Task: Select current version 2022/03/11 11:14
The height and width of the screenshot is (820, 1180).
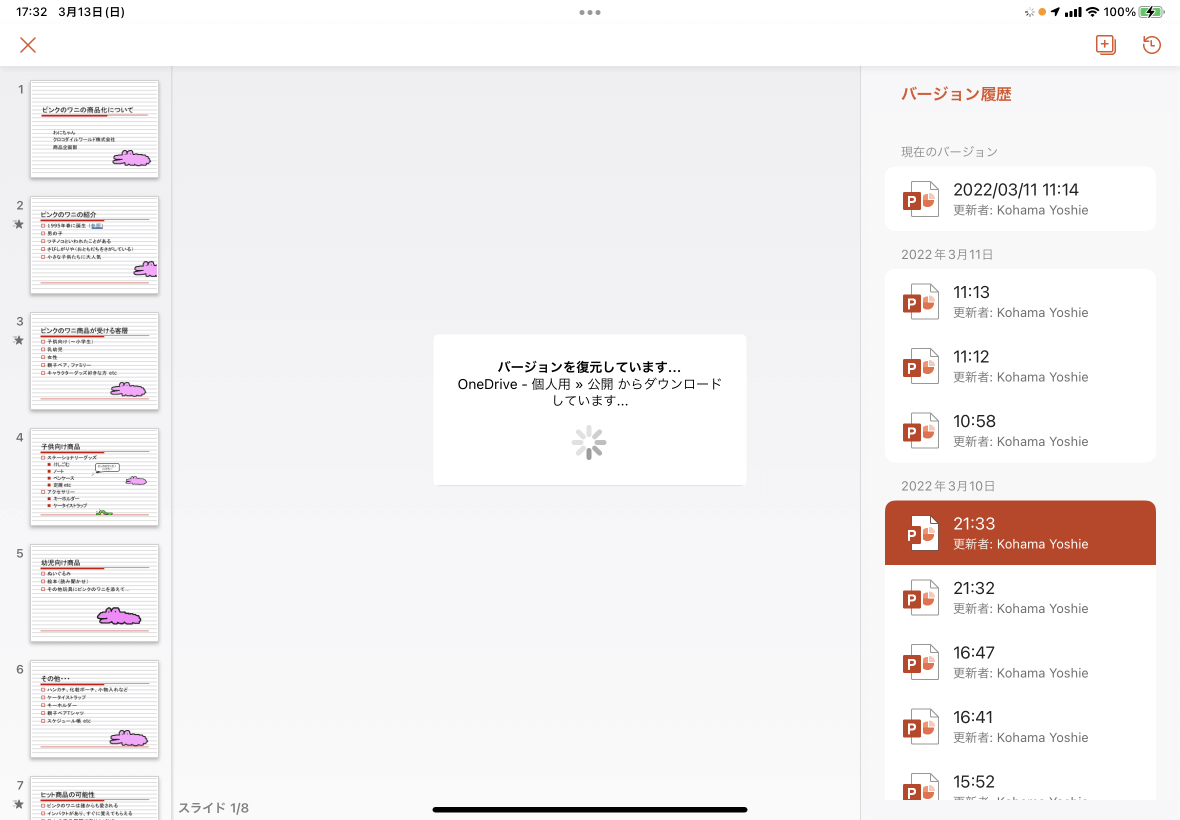Action: pos(1020,199)
